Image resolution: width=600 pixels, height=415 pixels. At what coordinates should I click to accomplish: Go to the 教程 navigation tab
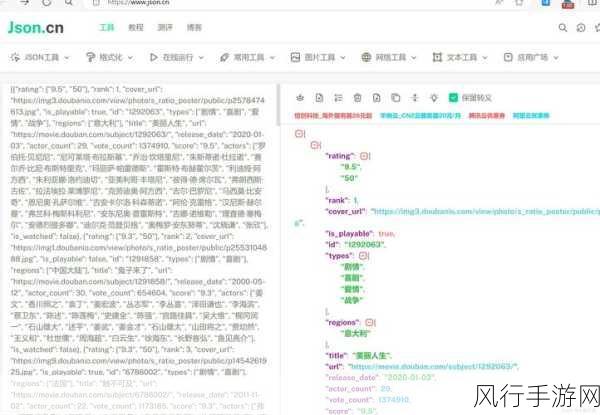point(136,28)
